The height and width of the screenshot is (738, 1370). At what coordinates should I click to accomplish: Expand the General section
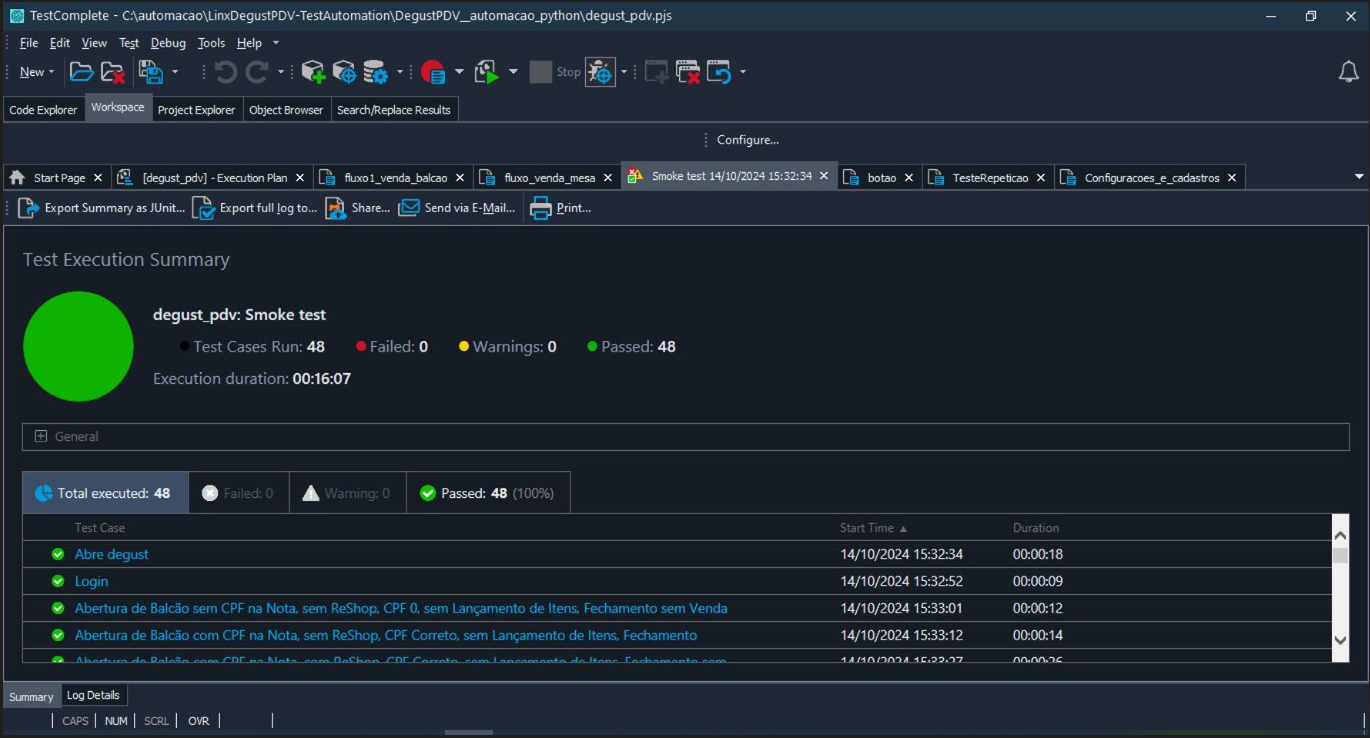41,436
